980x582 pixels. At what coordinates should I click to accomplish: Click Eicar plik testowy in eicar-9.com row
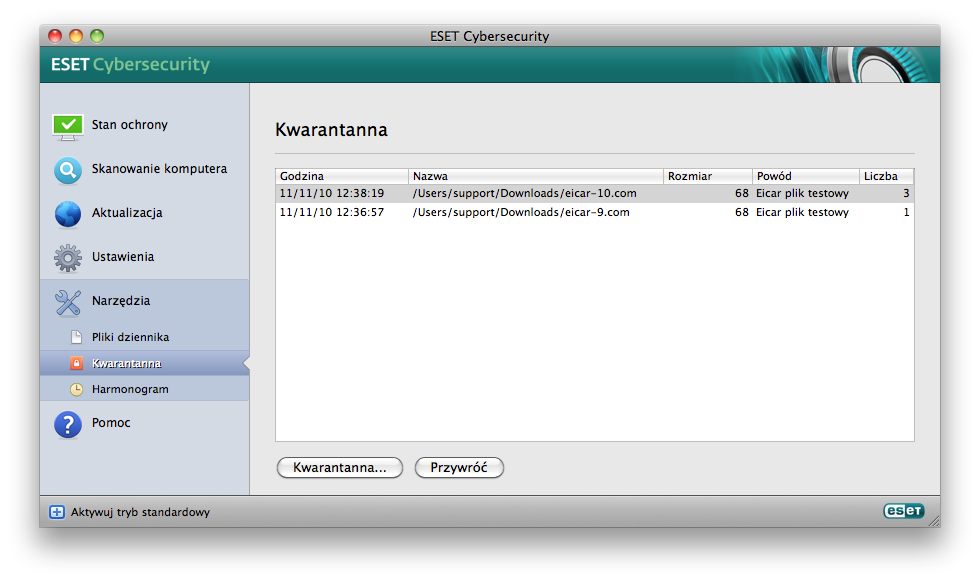[802, 212]
